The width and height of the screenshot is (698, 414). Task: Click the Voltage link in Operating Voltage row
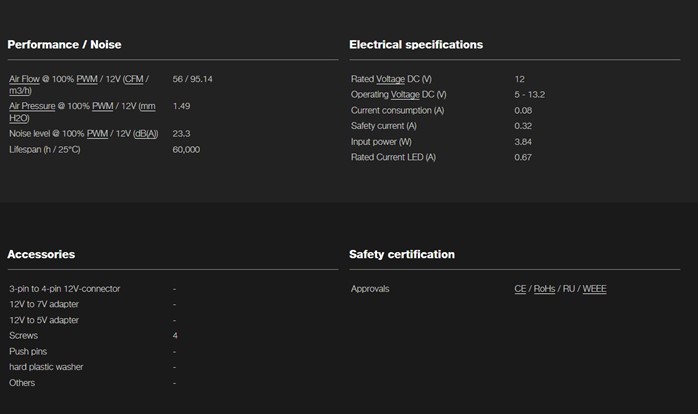tap(405, 94)
